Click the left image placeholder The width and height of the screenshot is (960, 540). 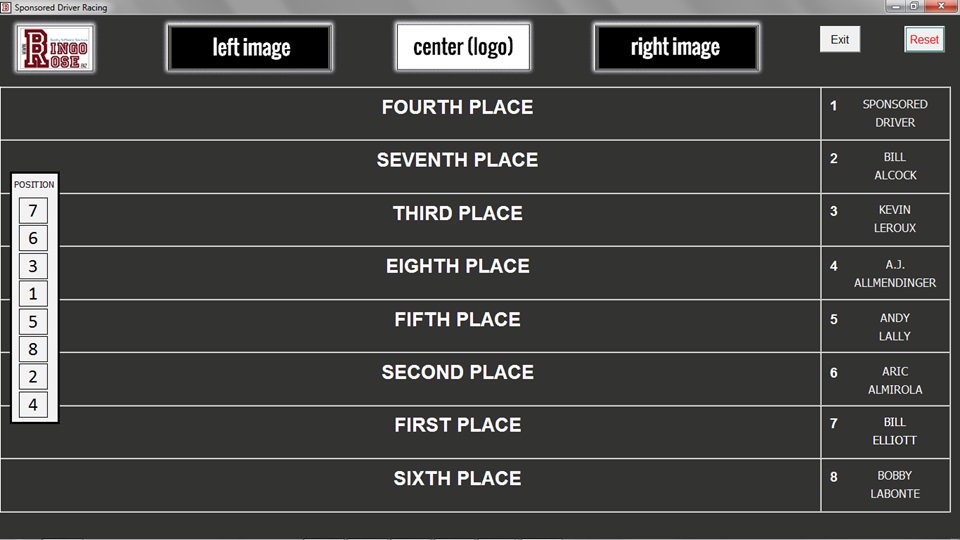(250, 47)
